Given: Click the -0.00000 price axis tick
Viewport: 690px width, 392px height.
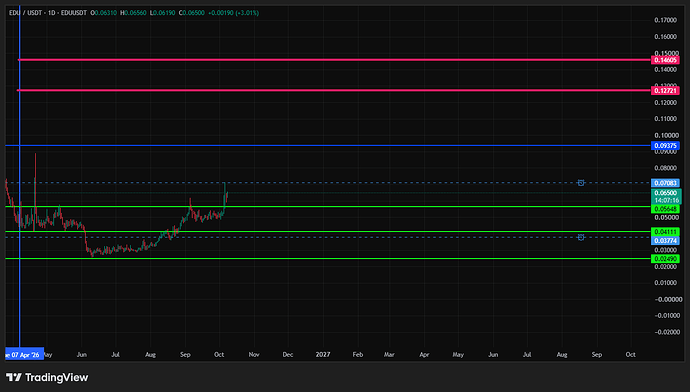Looking at the screenshot, I should click(668, 300).
